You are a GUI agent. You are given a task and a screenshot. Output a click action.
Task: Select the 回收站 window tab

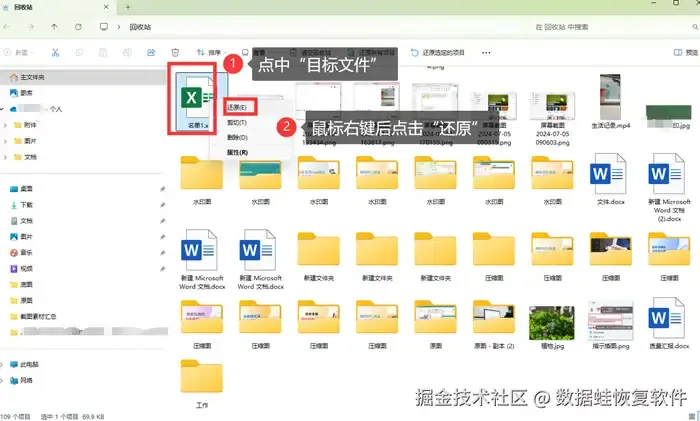pyautogui.click(x=57, y=7)
